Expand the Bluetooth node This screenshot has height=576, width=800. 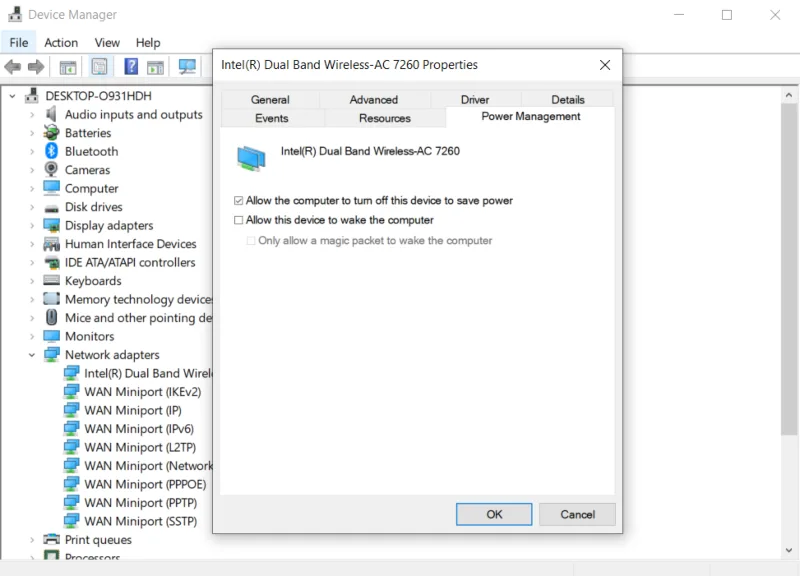click(x=32, y=152)
